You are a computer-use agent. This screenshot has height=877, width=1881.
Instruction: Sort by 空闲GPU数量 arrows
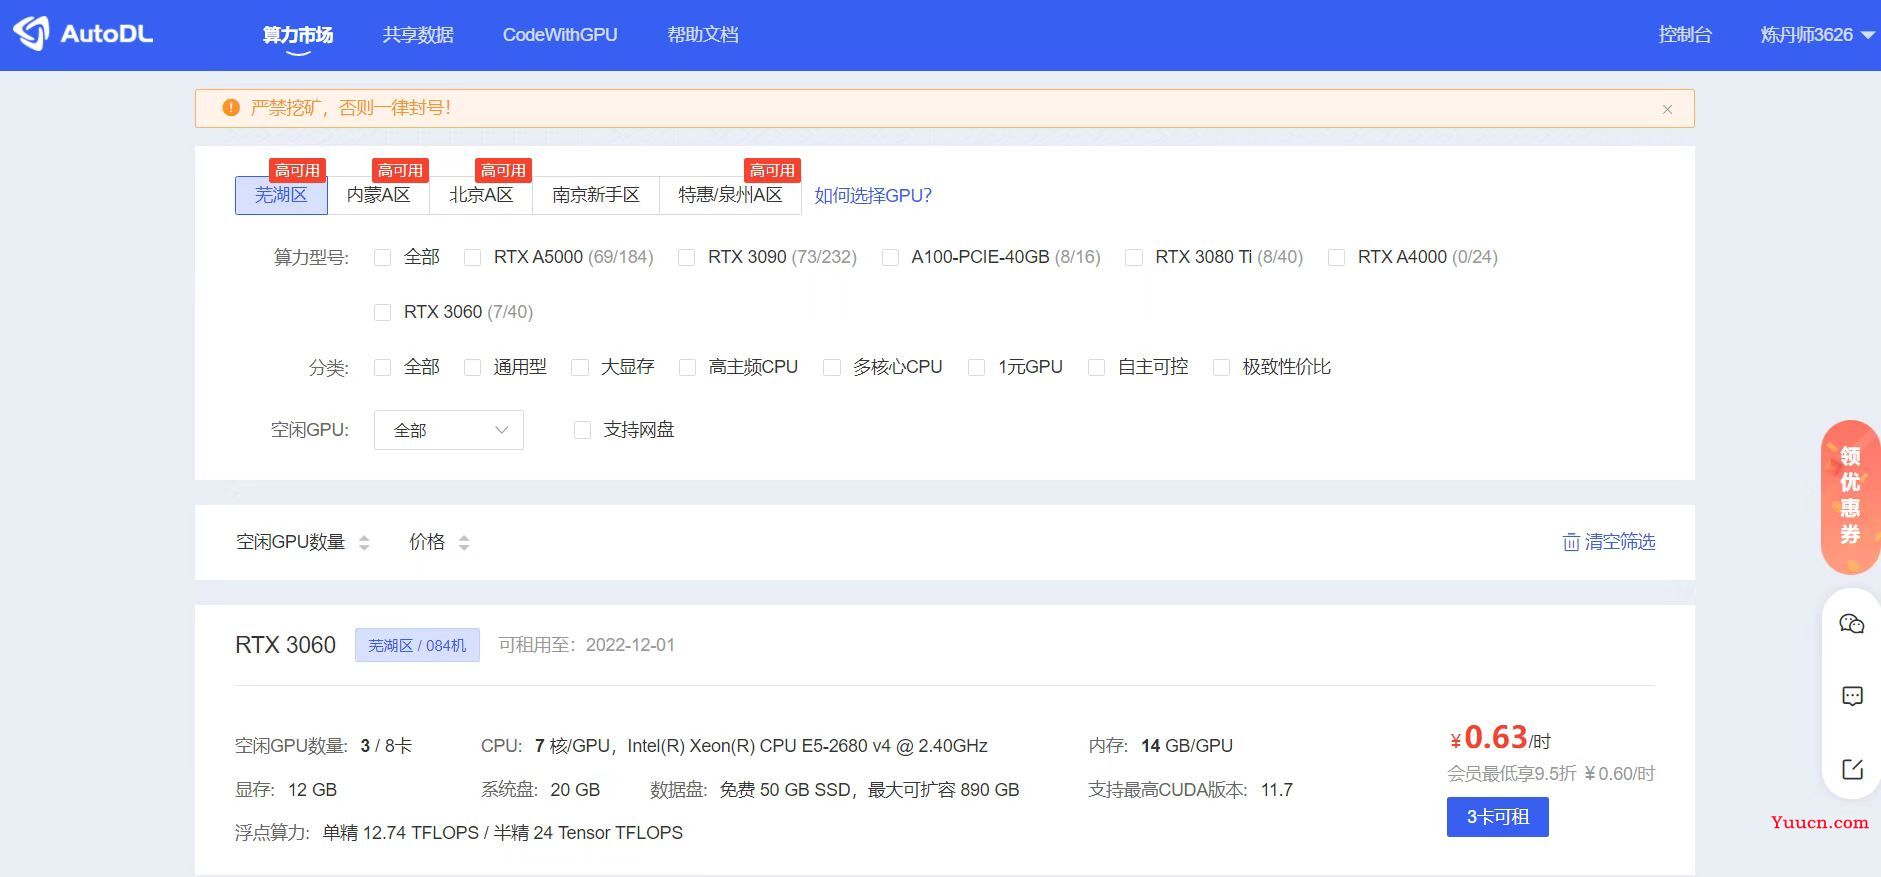[x=364, y=542]
